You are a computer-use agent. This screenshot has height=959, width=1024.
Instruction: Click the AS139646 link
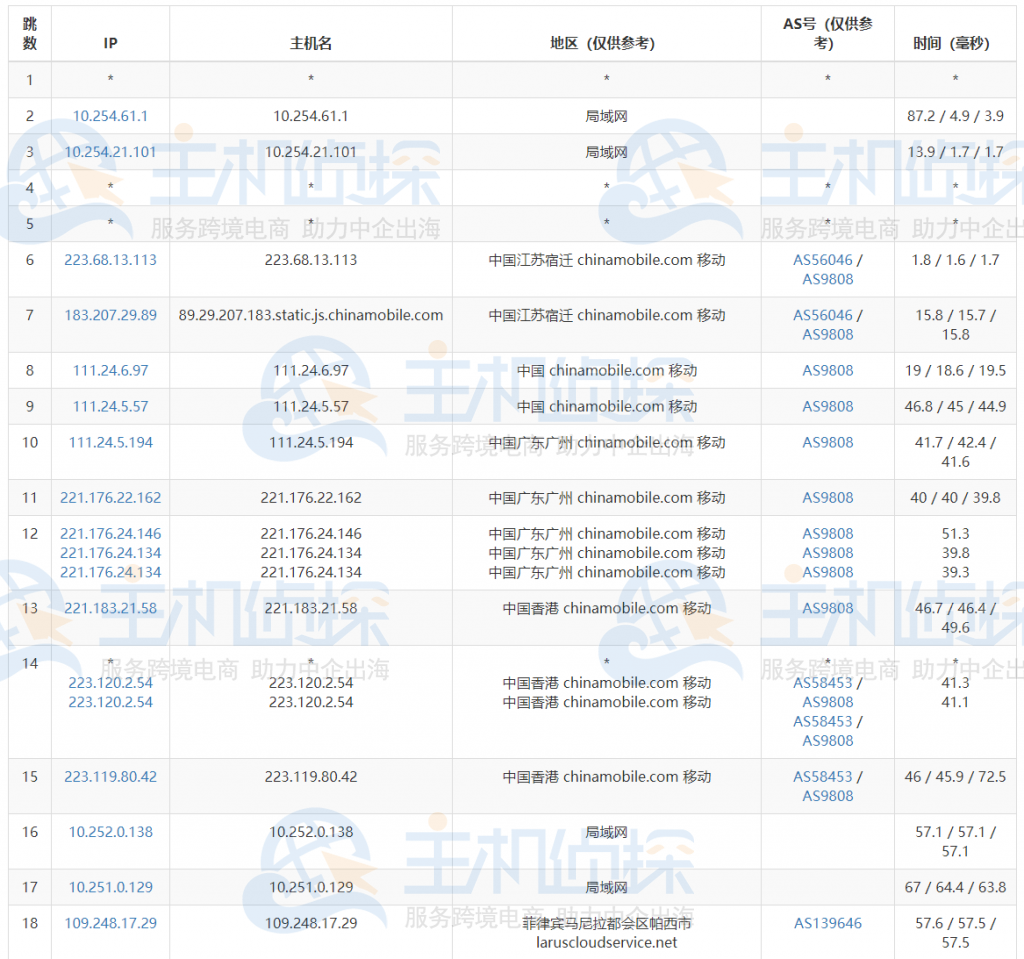(827, 924)
